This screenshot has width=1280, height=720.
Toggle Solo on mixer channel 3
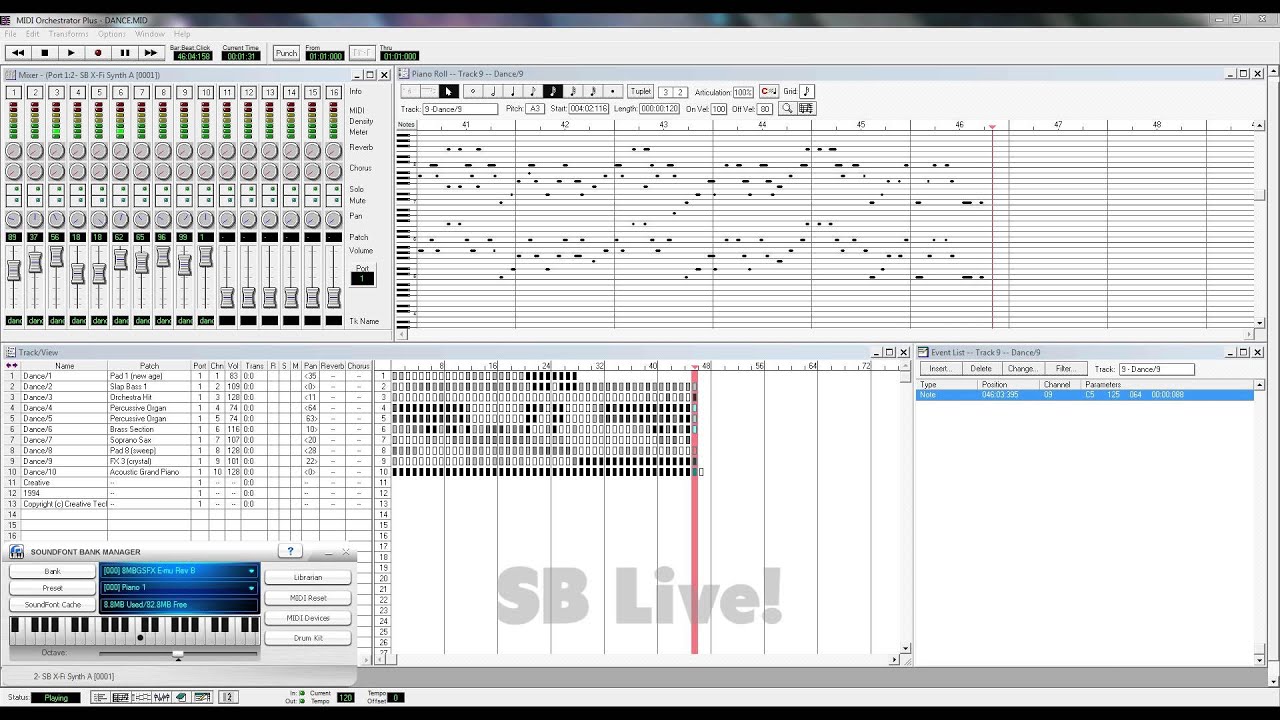pyautogui.click(x=56, y=189)
